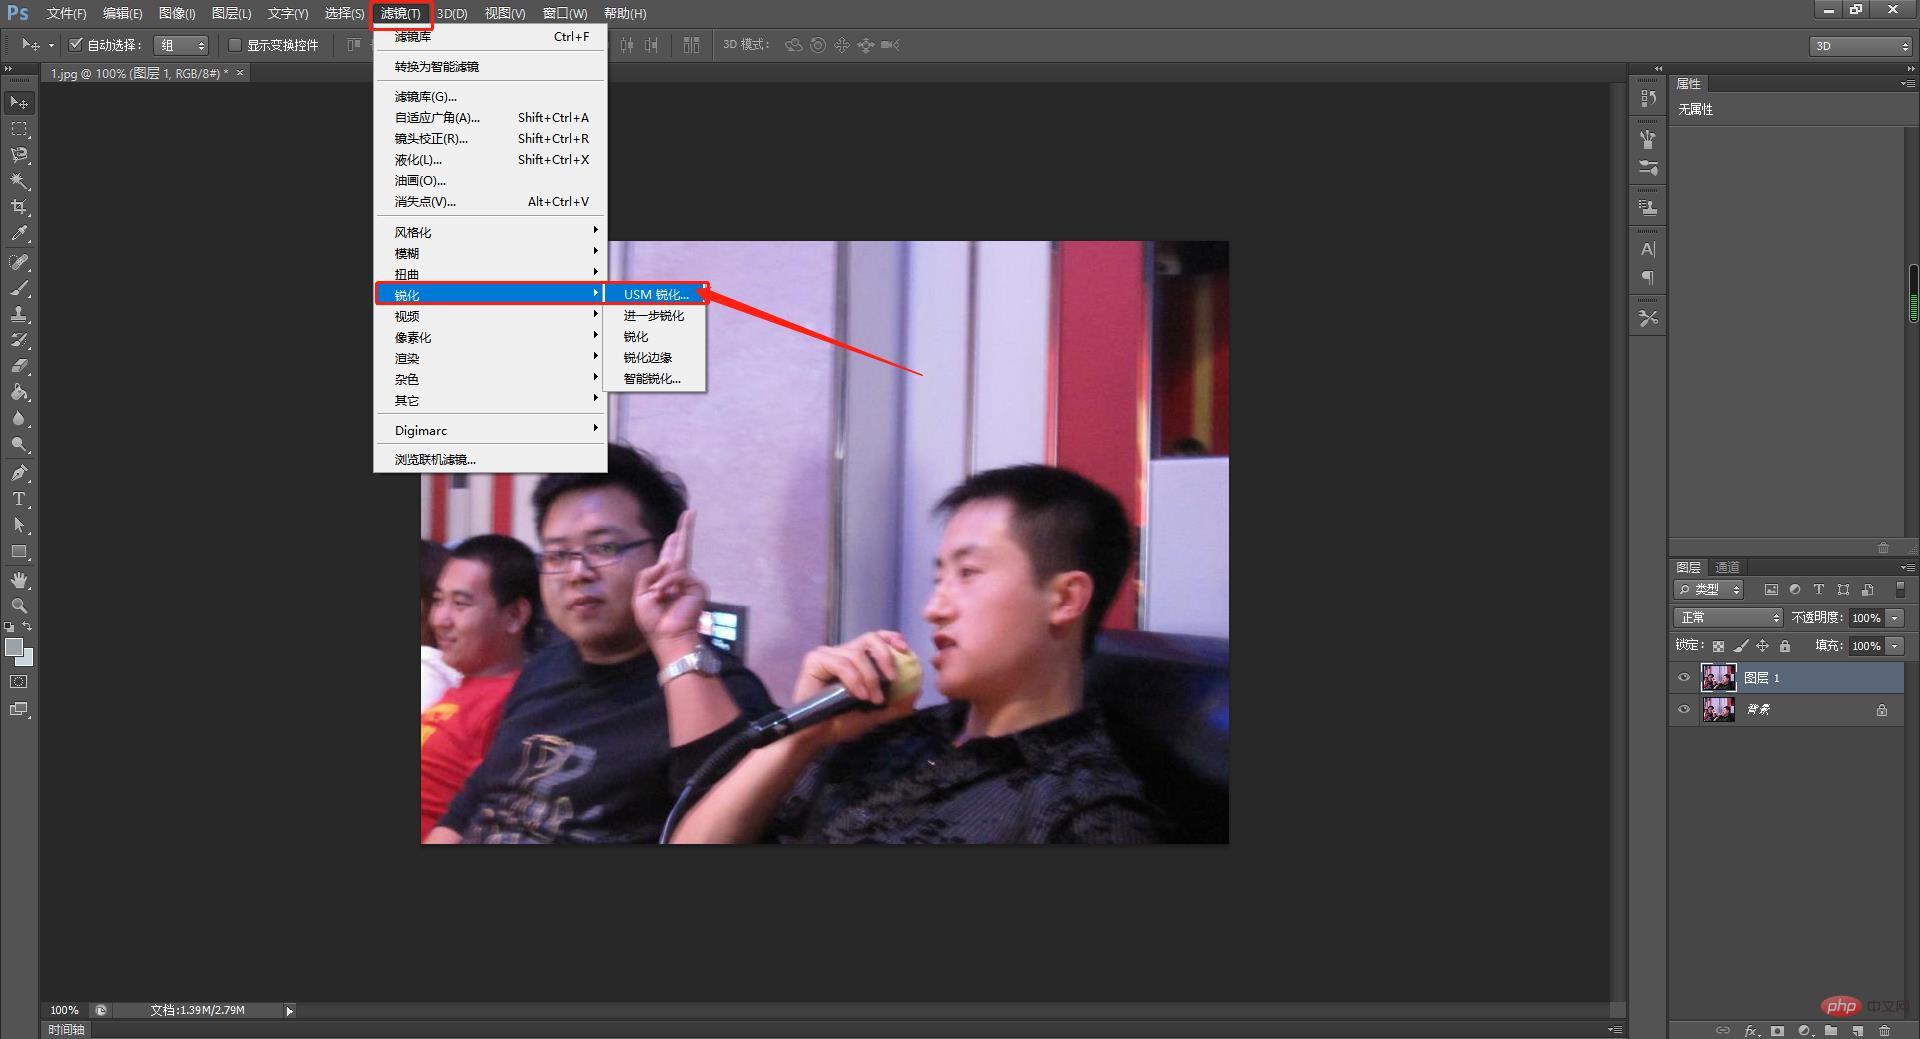Viewport: 1920px width, 1039px height.
Task: Select the Paint Bucket tool
Action: [x=19, y=392]
